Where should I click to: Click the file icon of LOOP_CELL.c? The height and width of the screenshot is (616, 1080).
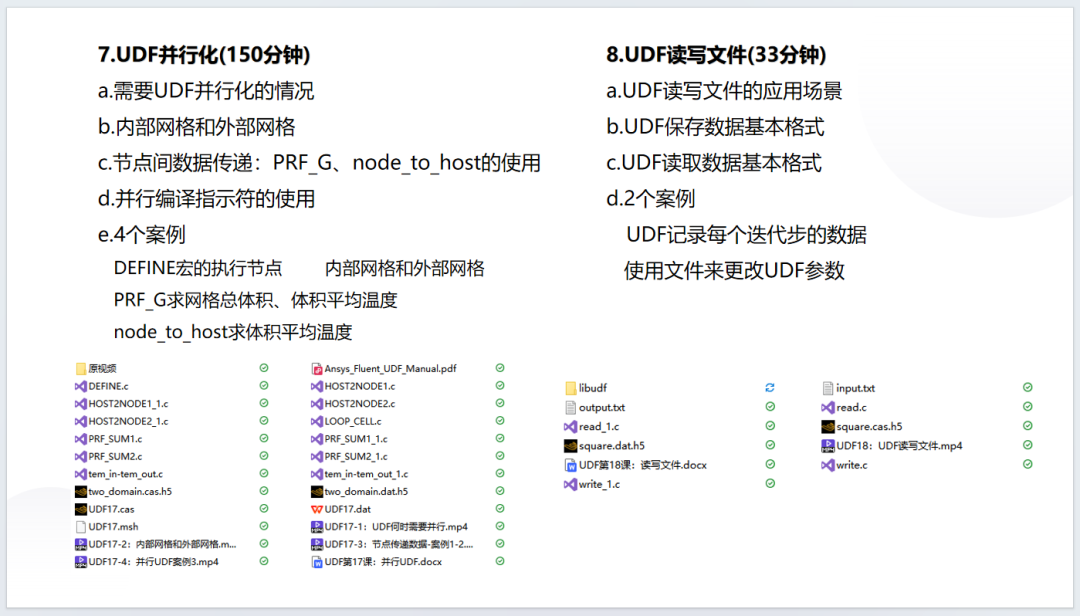click(317, 421)
